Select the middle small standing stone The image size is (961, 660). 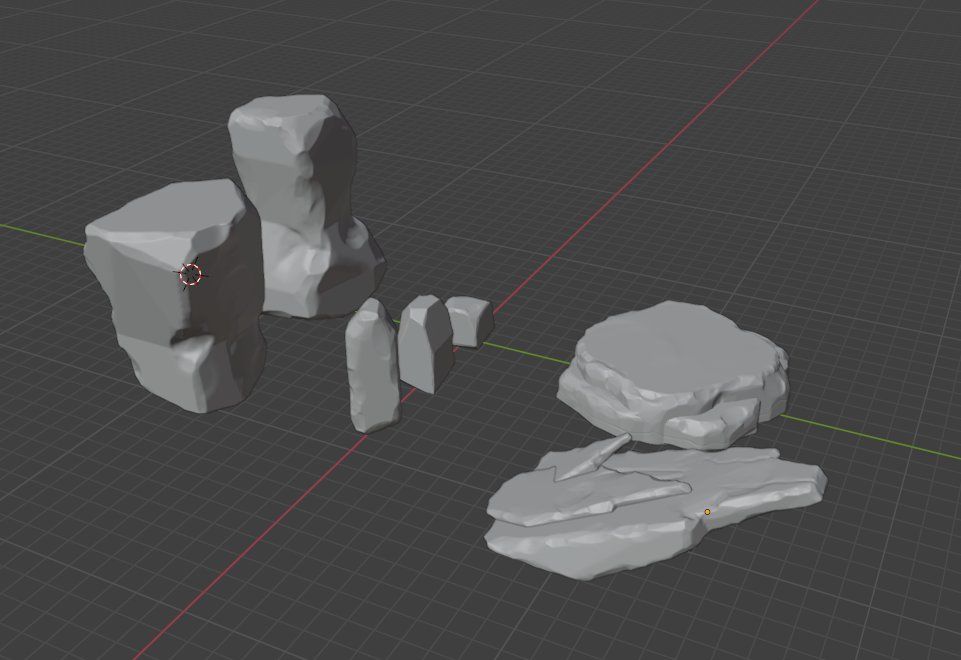pyautogui.click(x=426, y=344)
